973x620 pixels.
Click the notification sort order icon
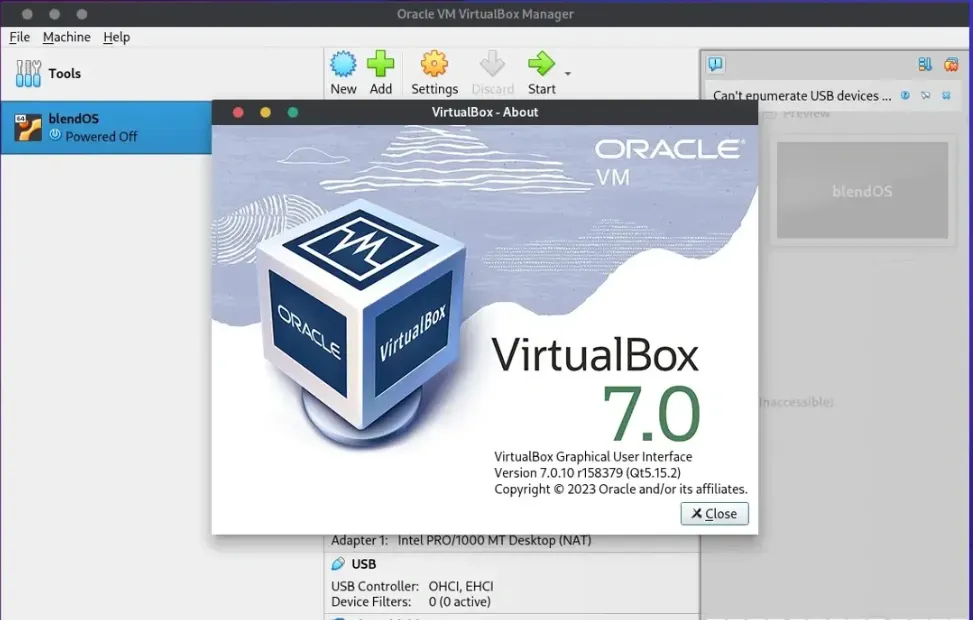click(925, 64)
